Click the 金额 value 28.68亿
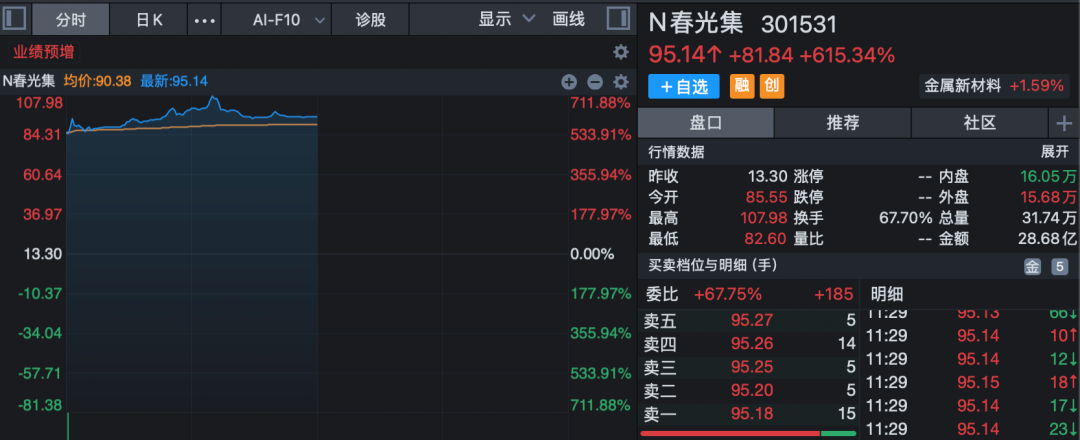Image resolution: width=1080 pixels, height=440 pixels. tap(1047, 240)
